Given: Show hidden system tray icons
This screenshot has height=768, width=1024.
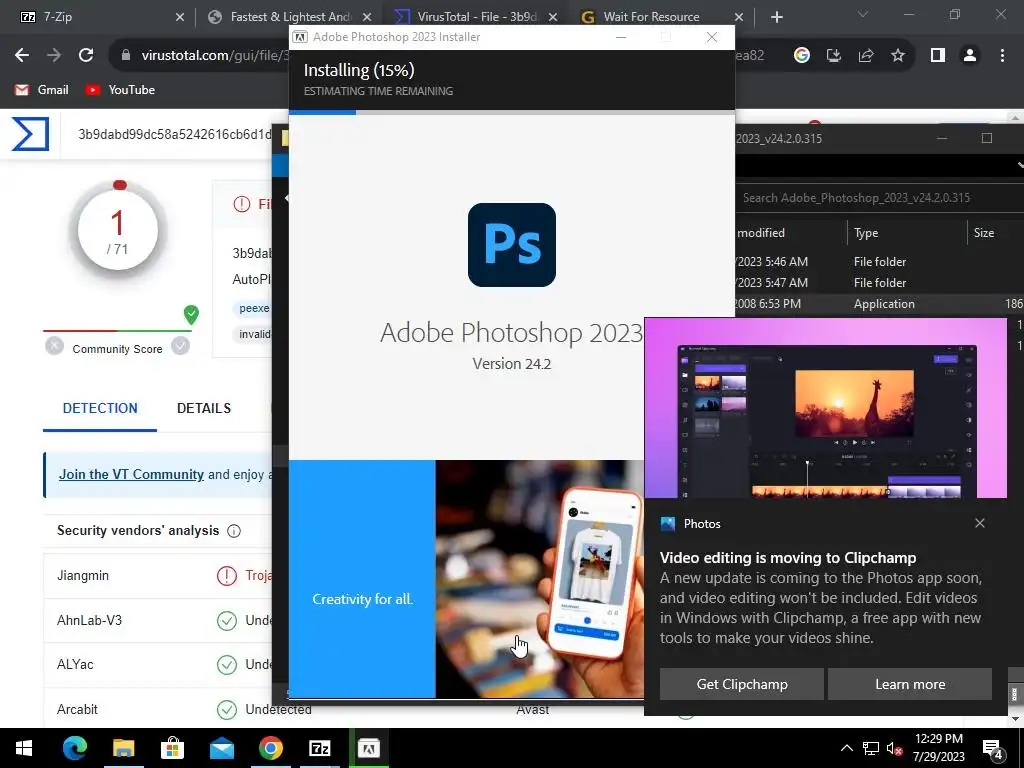Looking at the screenshot, I should pyautogui.click(x=846, y=748).
